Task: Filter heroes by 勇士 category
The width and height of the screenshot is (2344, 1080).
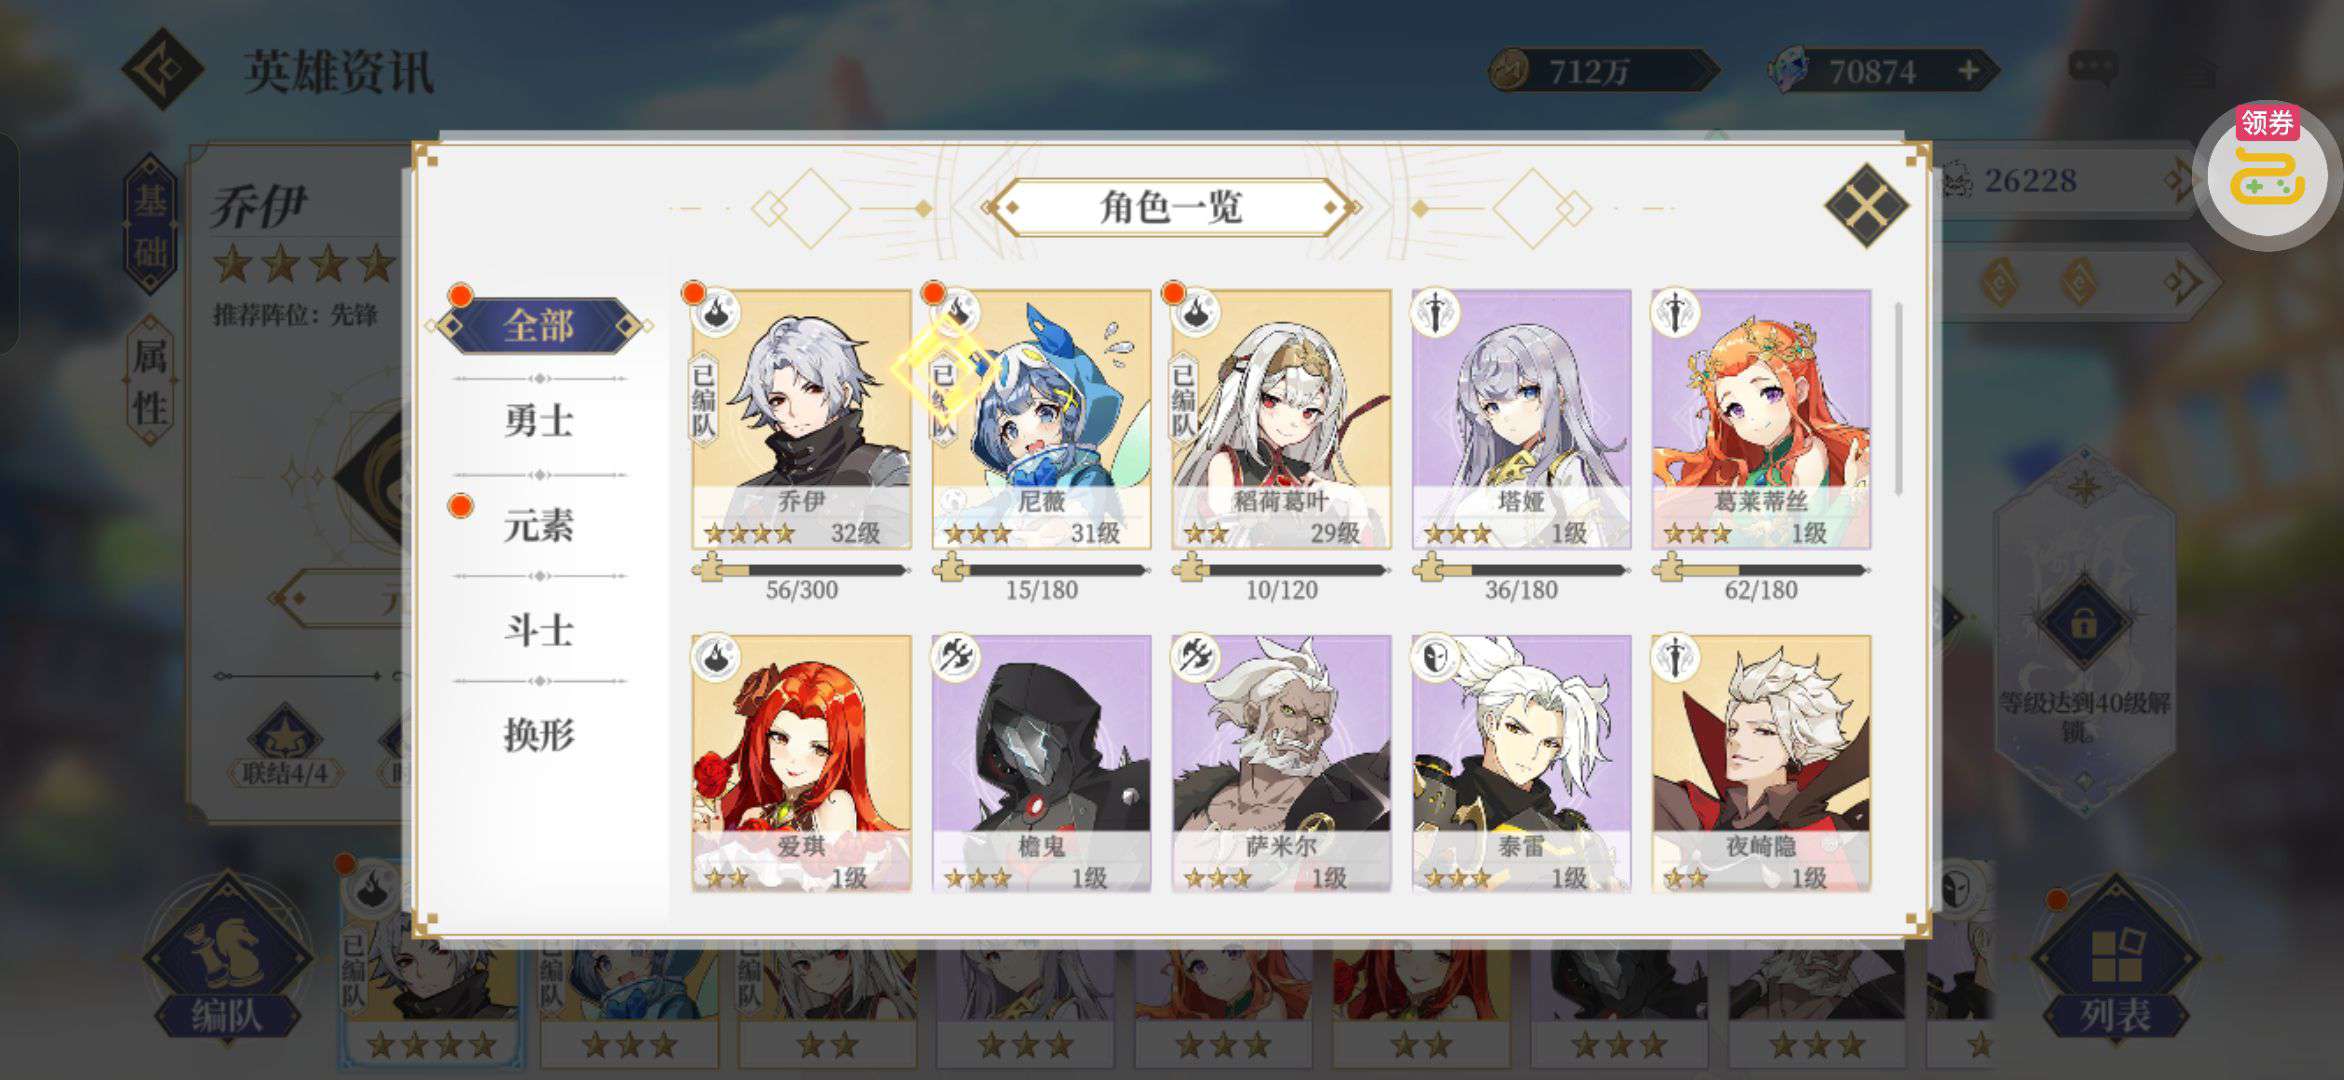Action: tap(539, 420)
